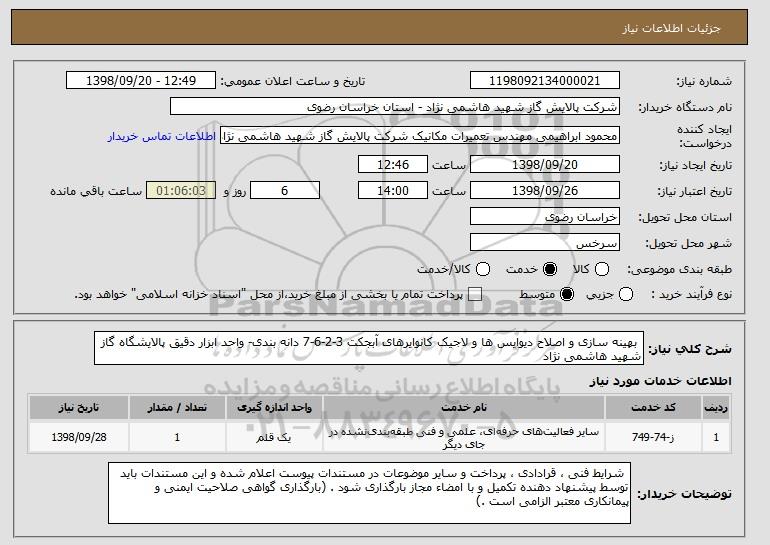770x545 pixels.
Task: Click the اطلاعات خدمات مورد نیاز section heading
Action: click(660, 381)
